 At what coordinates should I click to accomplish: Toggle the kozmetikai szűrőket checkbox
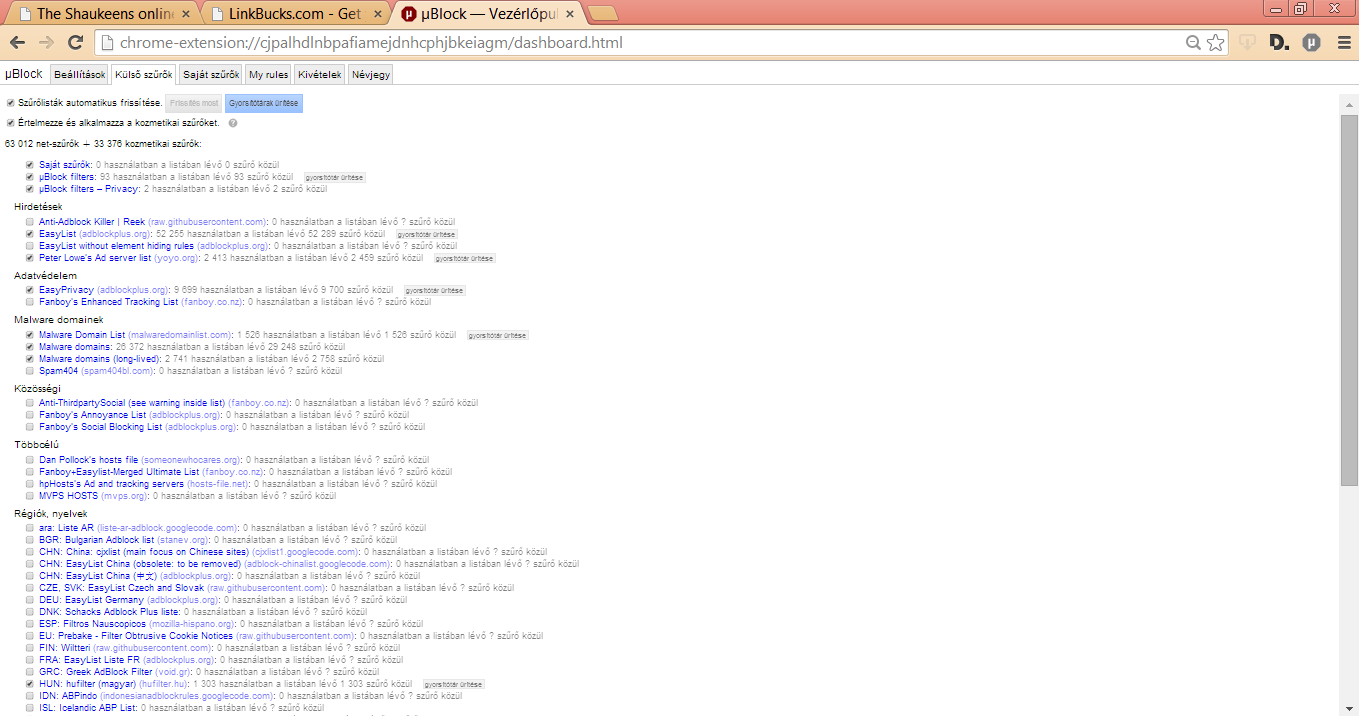point(11,123)
